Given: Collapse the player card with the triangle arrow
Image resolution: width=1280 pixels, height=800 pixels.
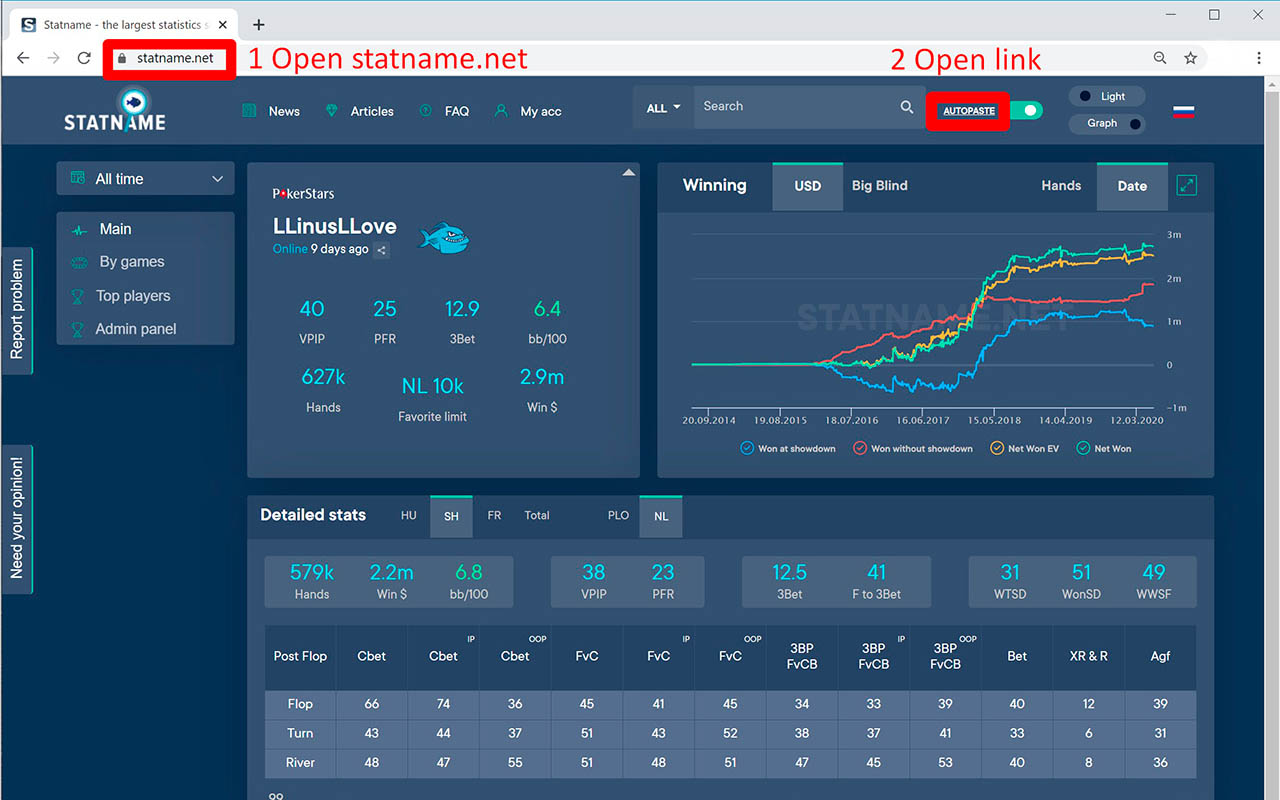Looking at the screenshot, I should pyautogui.click(x=629, y=173).
